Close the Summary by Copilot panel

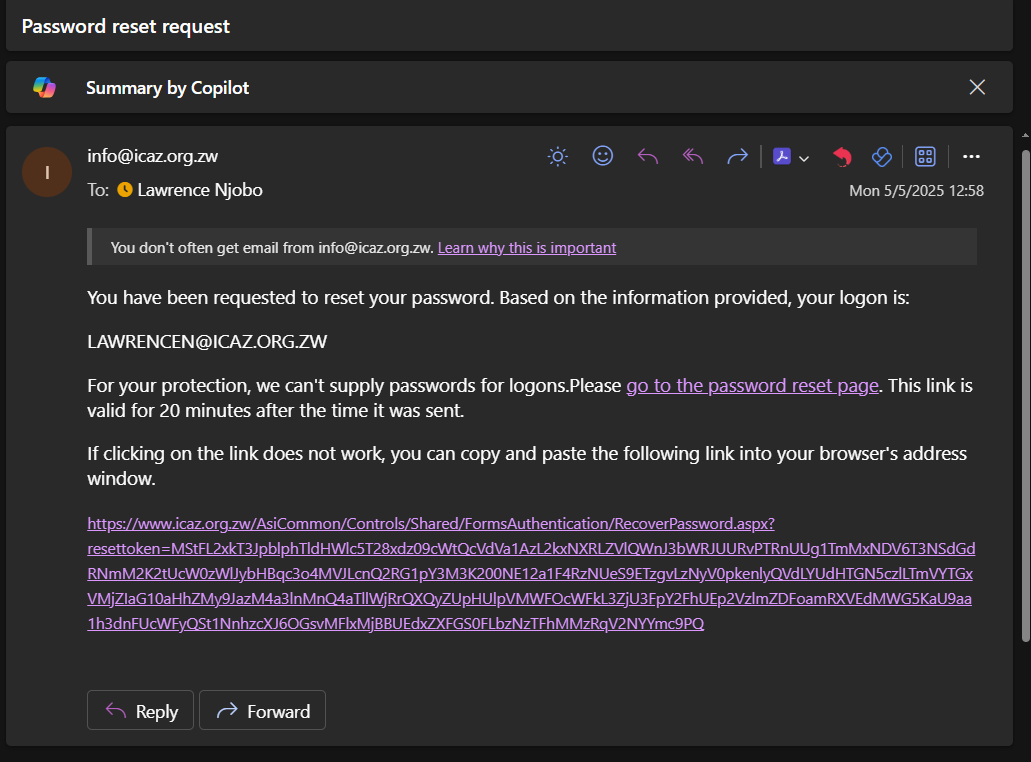[977, 87]
